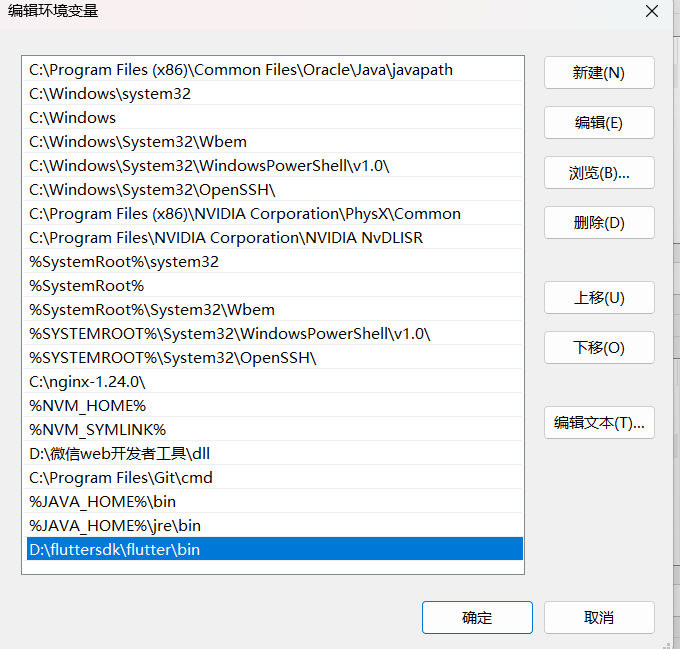Move entry up with 上移(U)
This screenshot has width=680, height=649.
(599, 297)
